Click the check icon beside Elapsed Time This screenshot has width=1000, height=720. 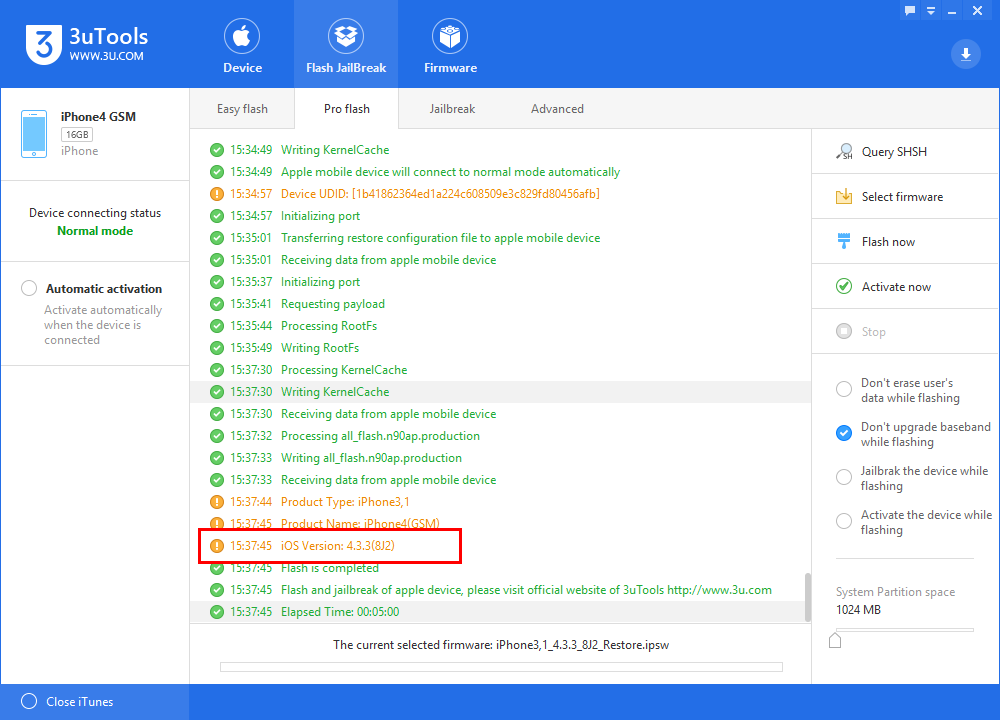click(x=217, y=612)
